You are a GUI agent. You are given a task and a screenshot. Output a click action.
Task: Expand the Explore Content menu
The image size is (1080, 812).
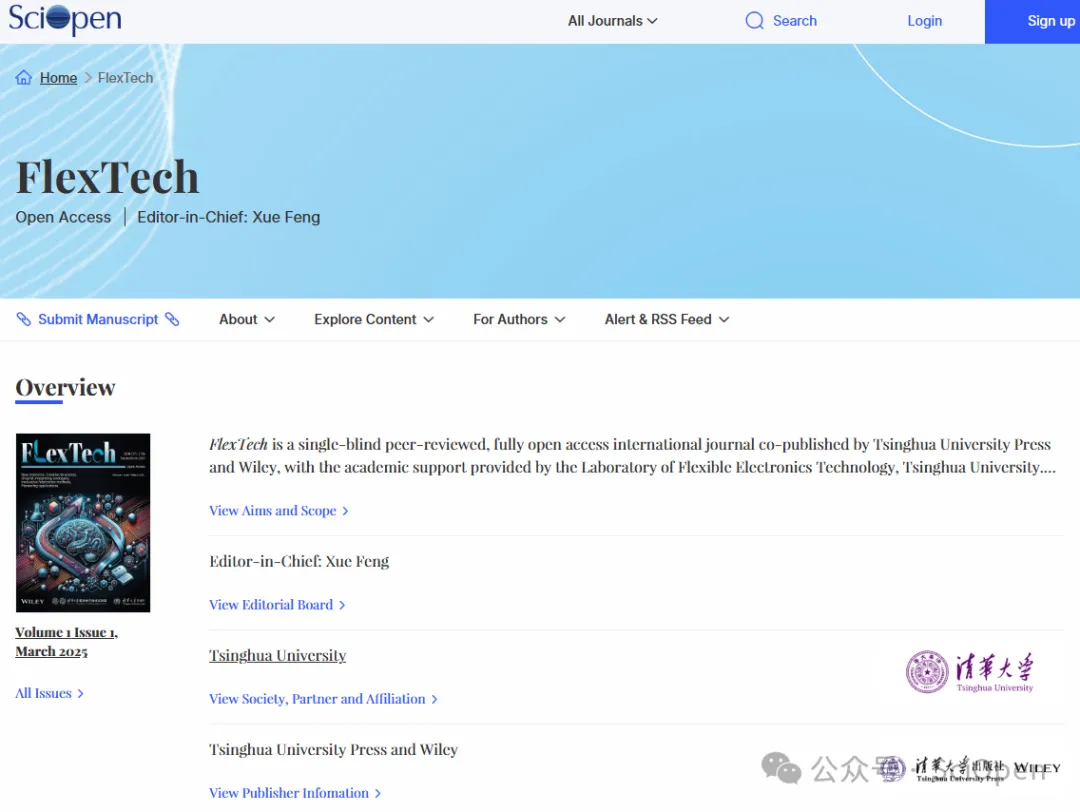(374, 319)
